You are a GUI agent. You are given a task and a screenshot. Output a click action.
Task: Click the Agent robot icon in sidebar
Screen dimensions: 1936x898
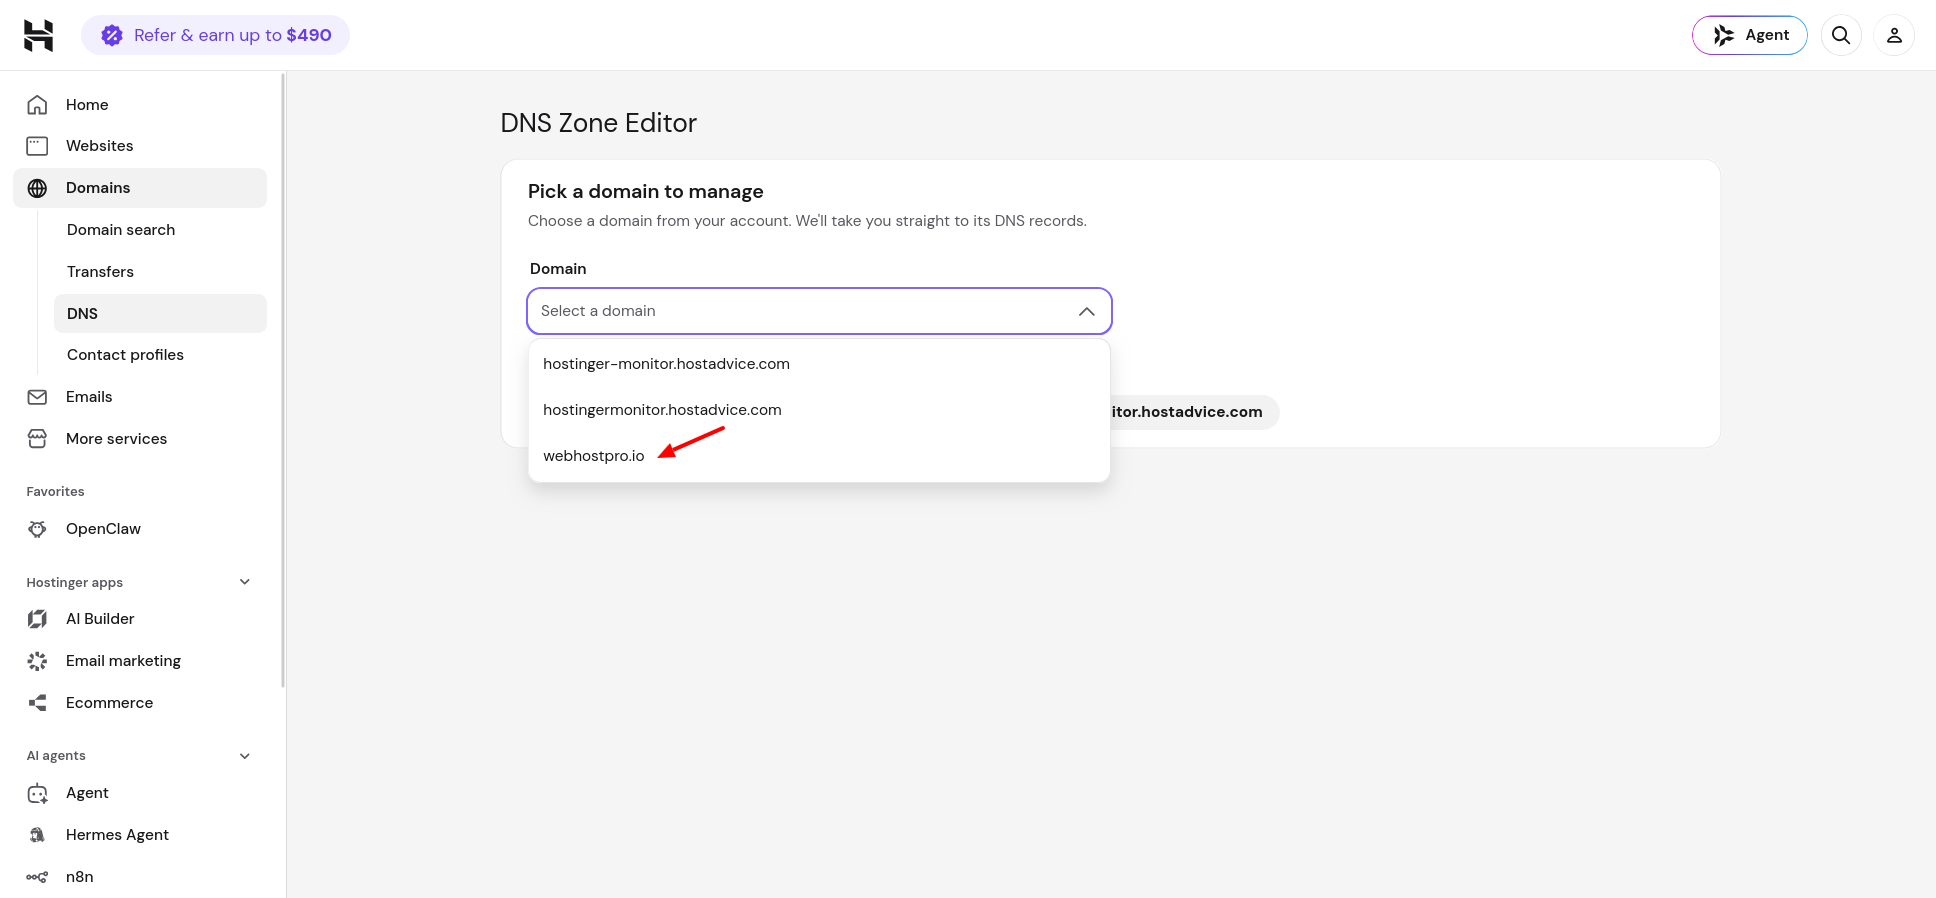37,793
